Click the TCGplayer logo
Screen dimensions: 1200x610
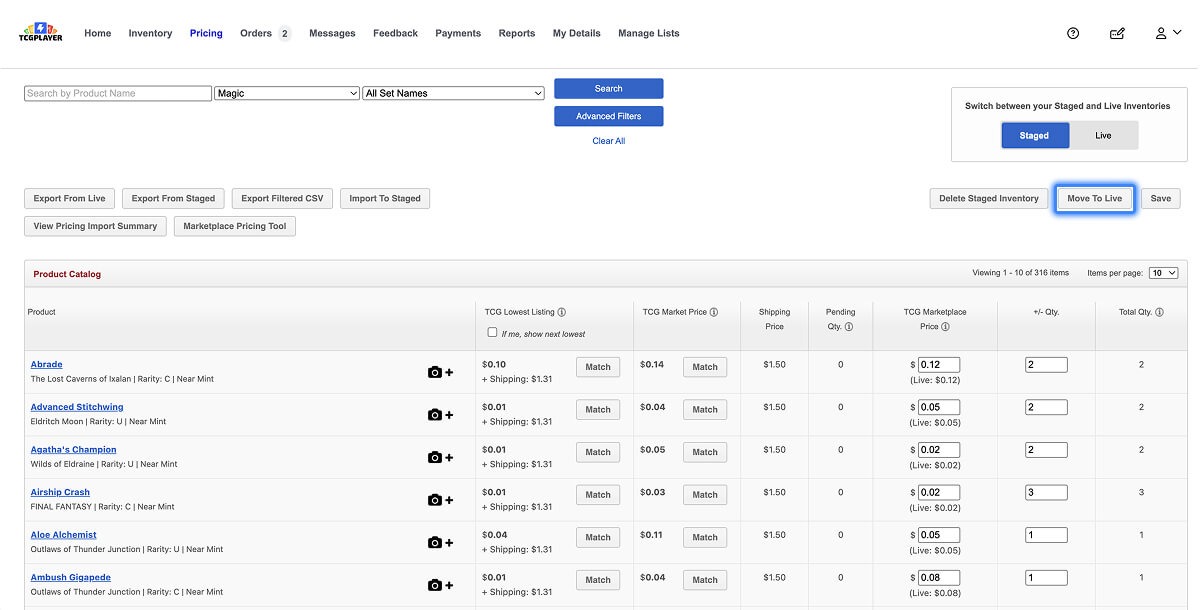click(41, 33)
